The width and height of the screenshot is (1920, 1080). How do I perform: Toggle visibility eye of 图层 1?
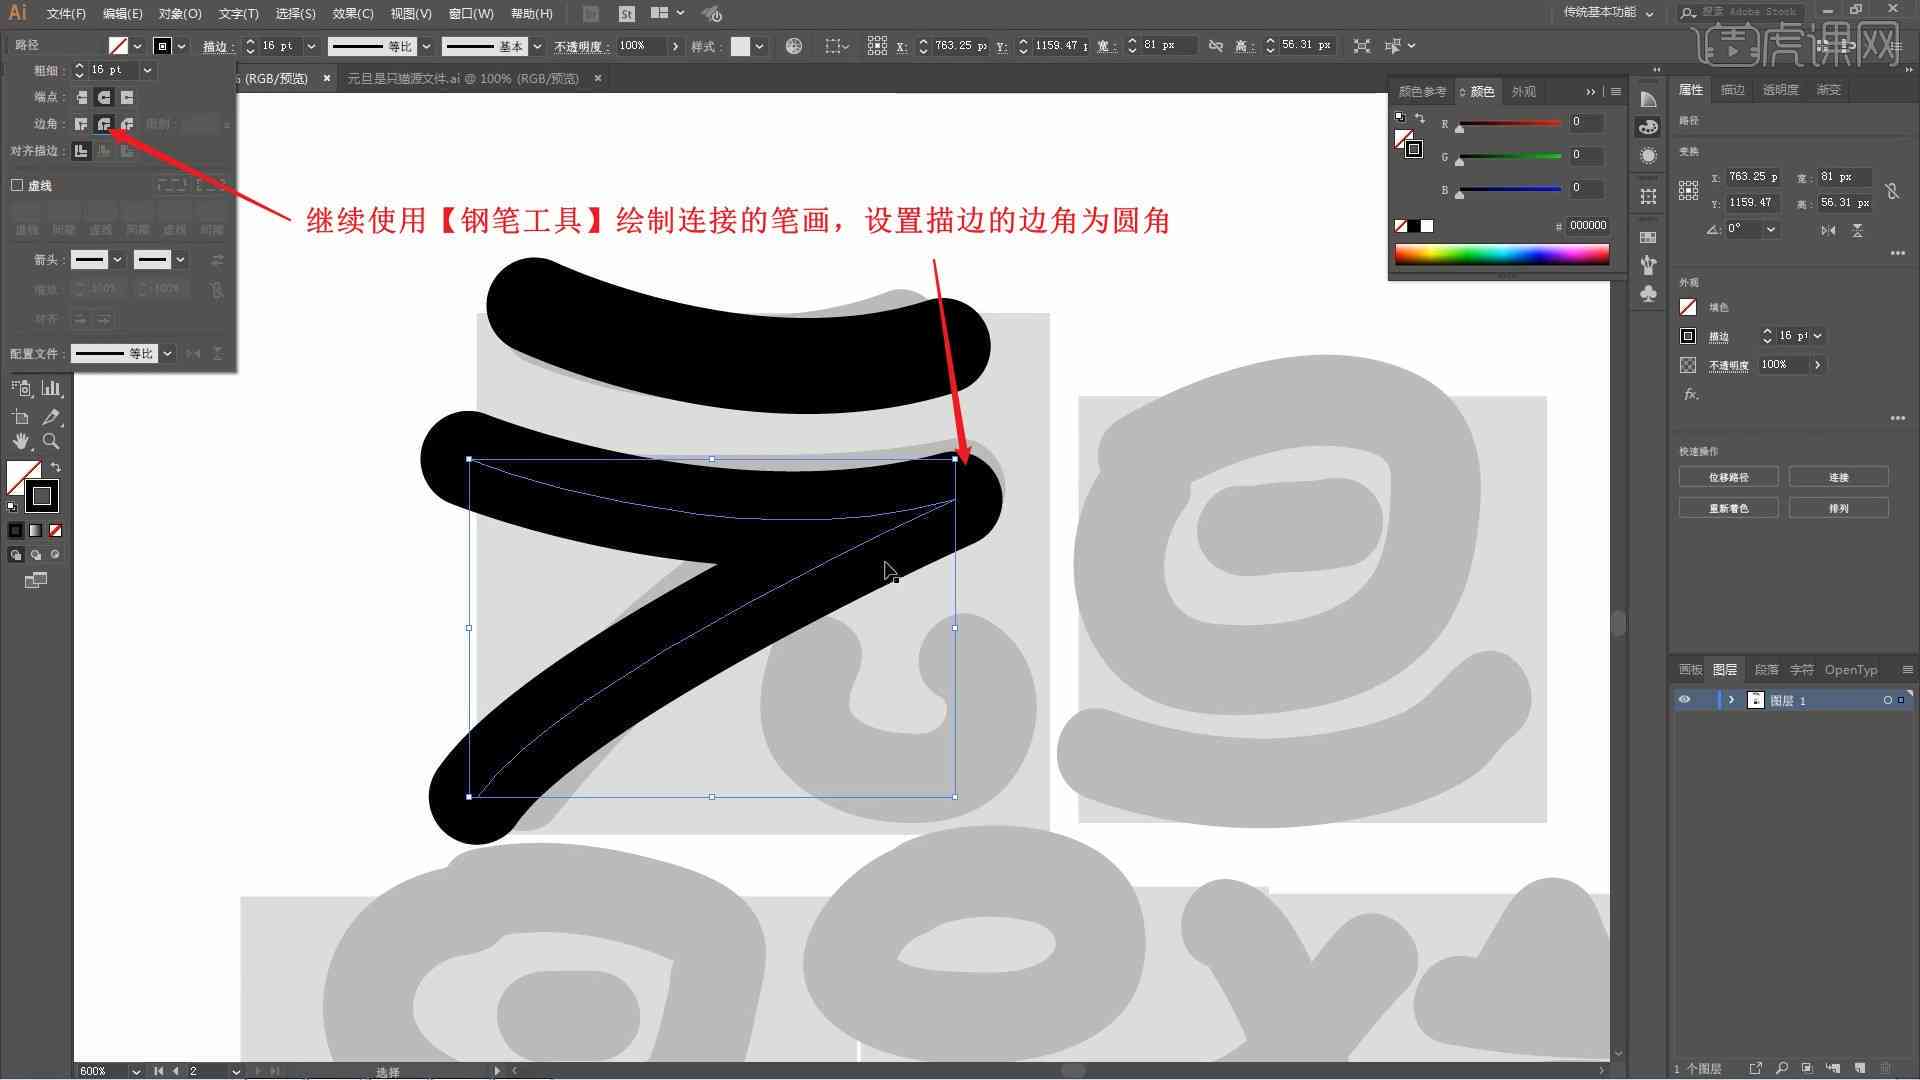(1684, 700)
